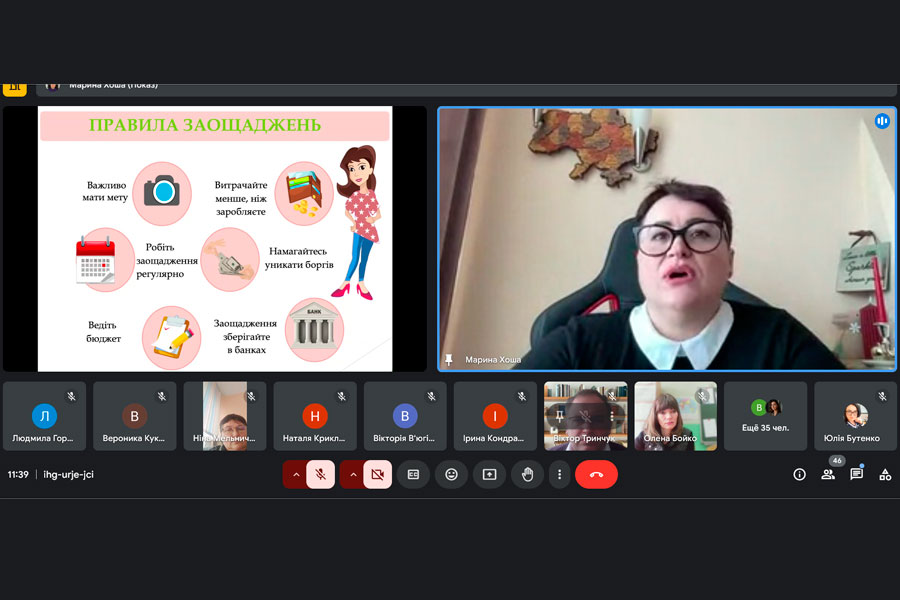Screen dimensions: 900x600
Task: Click muted mic icon on Олена Бойко tile
Action: 702,396
